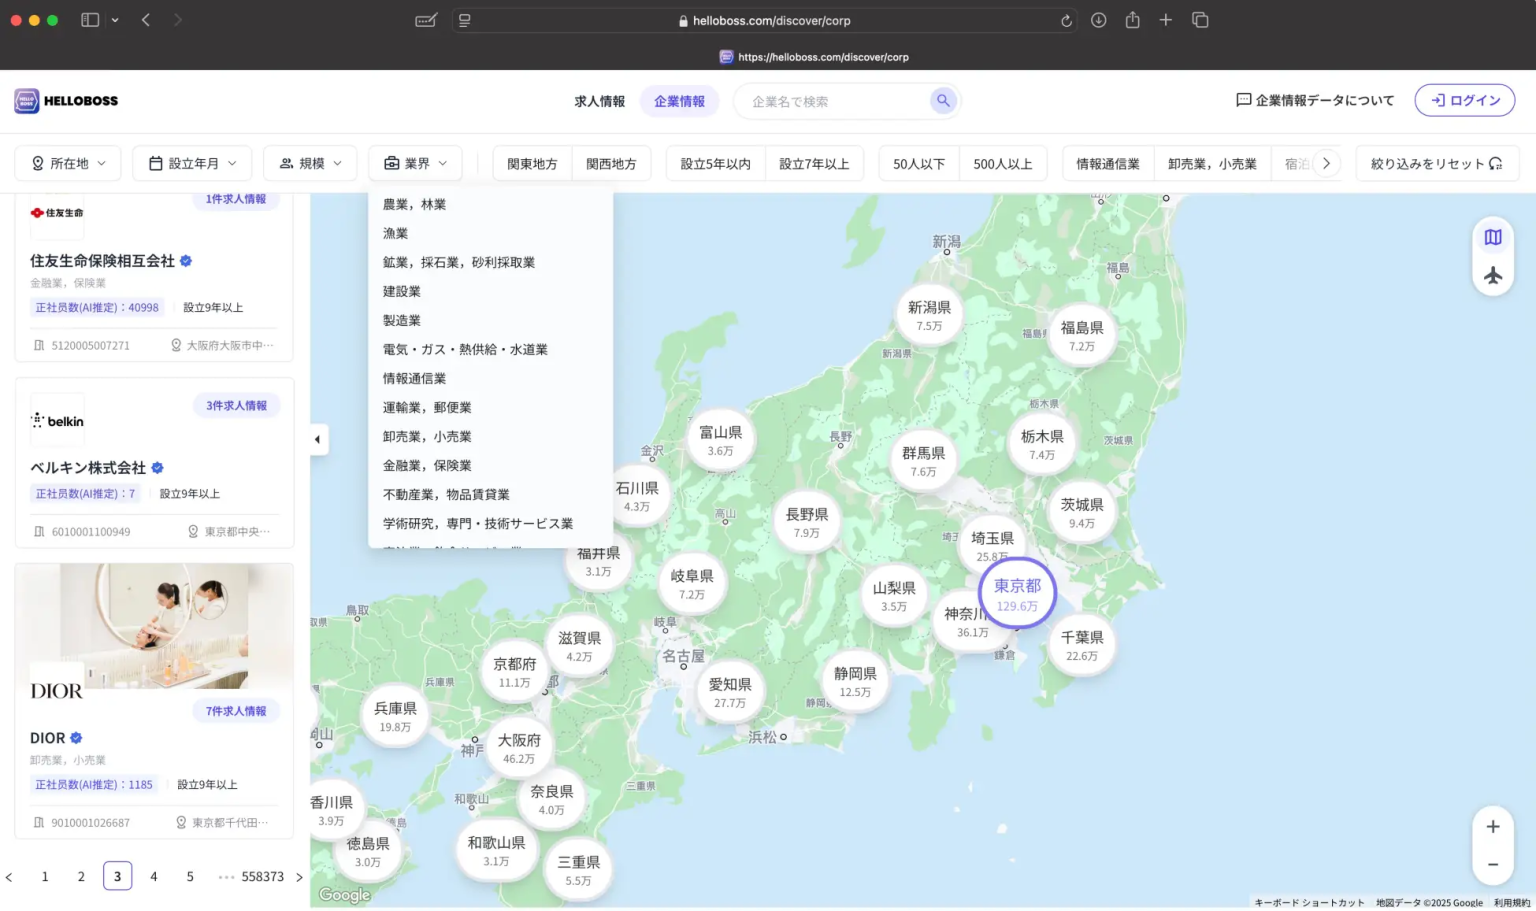Click the search magnifier icon

[x=942, y=100]
